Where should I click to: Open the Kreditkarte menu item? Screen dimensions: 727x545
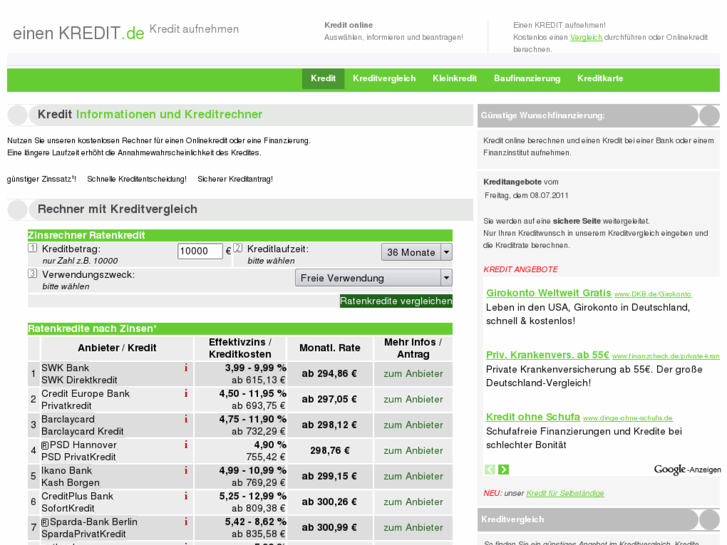point(600,78)
